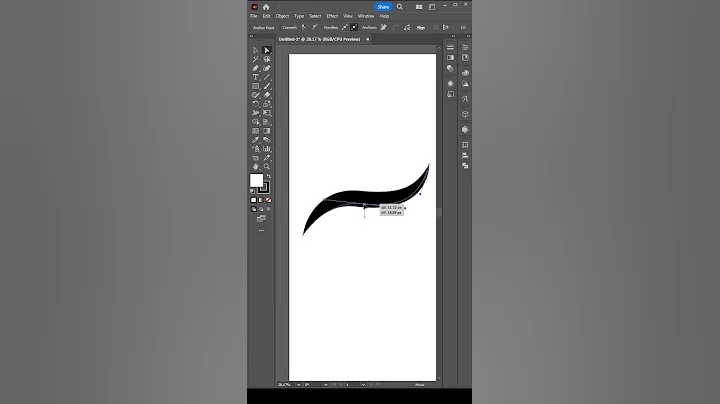Screen dimensions: 720x404
Task: Open Edit Toolbar three-dots button
Action: pos(261,230)
